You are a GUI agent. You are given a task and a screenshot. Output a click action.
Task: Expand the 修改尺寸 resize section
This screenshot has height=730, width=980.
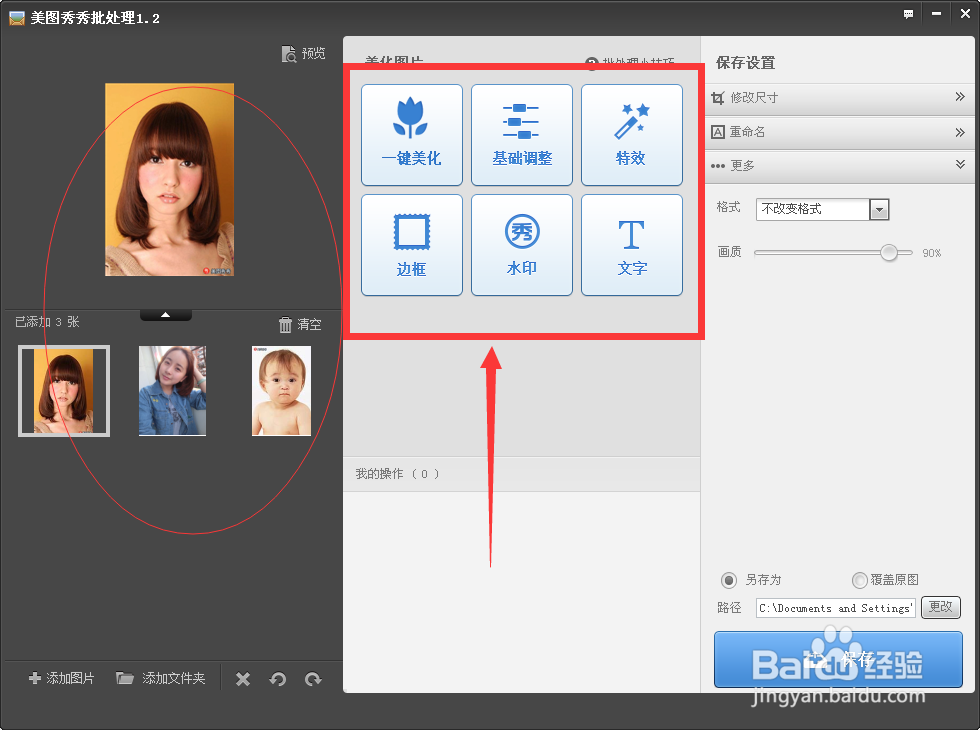[839, 98]
